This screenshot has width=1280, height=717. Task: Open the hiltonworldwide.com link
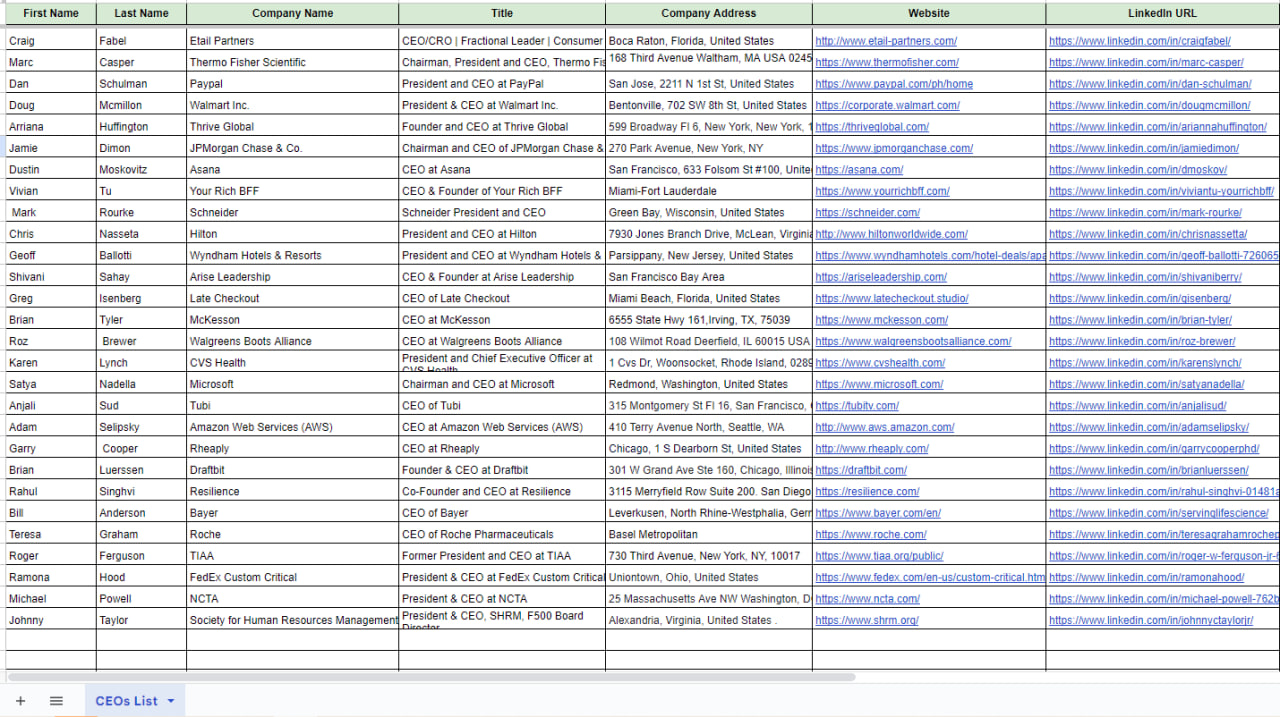(891, 234)
